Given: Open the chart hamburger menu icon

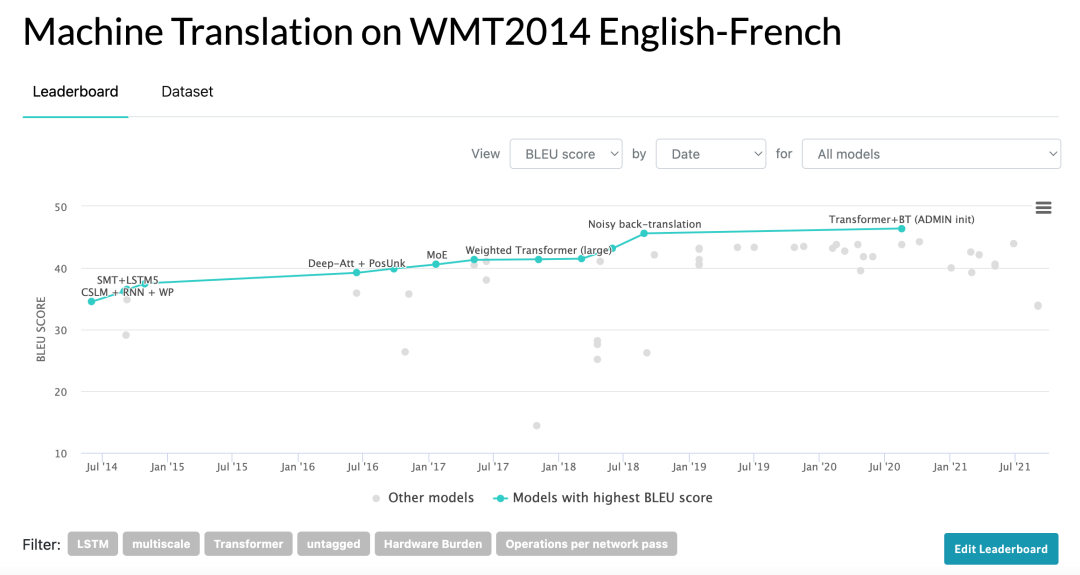Looking at the screenshot, I should point(1043,208).
